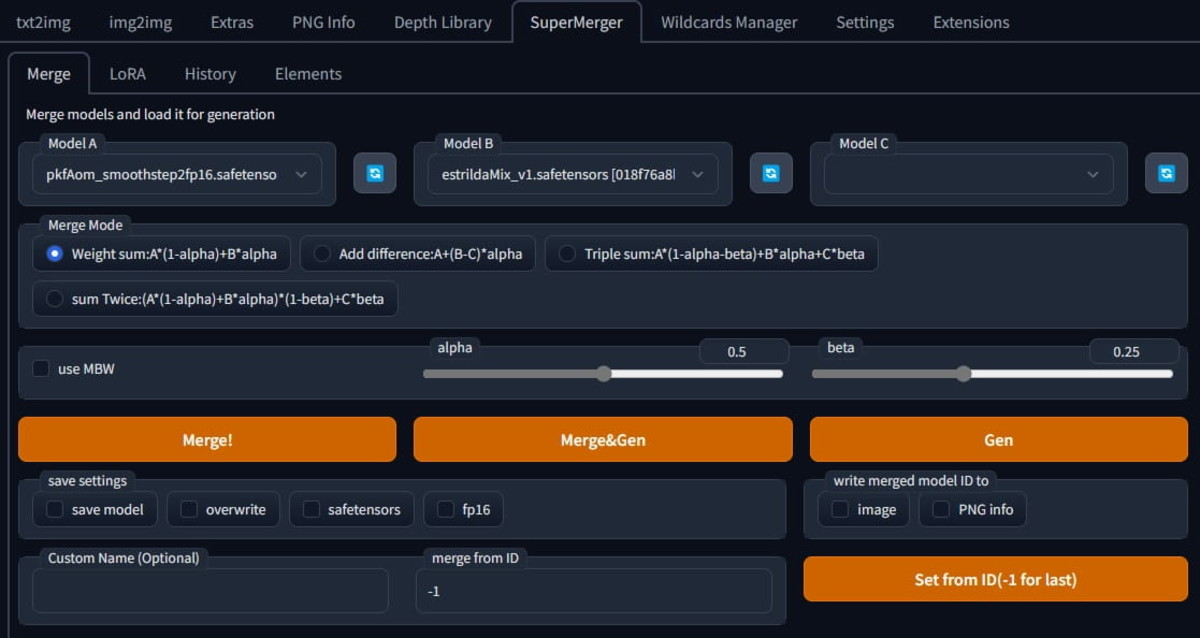Enable the use MBW checkbox
The height and width of the screenshot is (638, 1200).
(x=41, y=369)
